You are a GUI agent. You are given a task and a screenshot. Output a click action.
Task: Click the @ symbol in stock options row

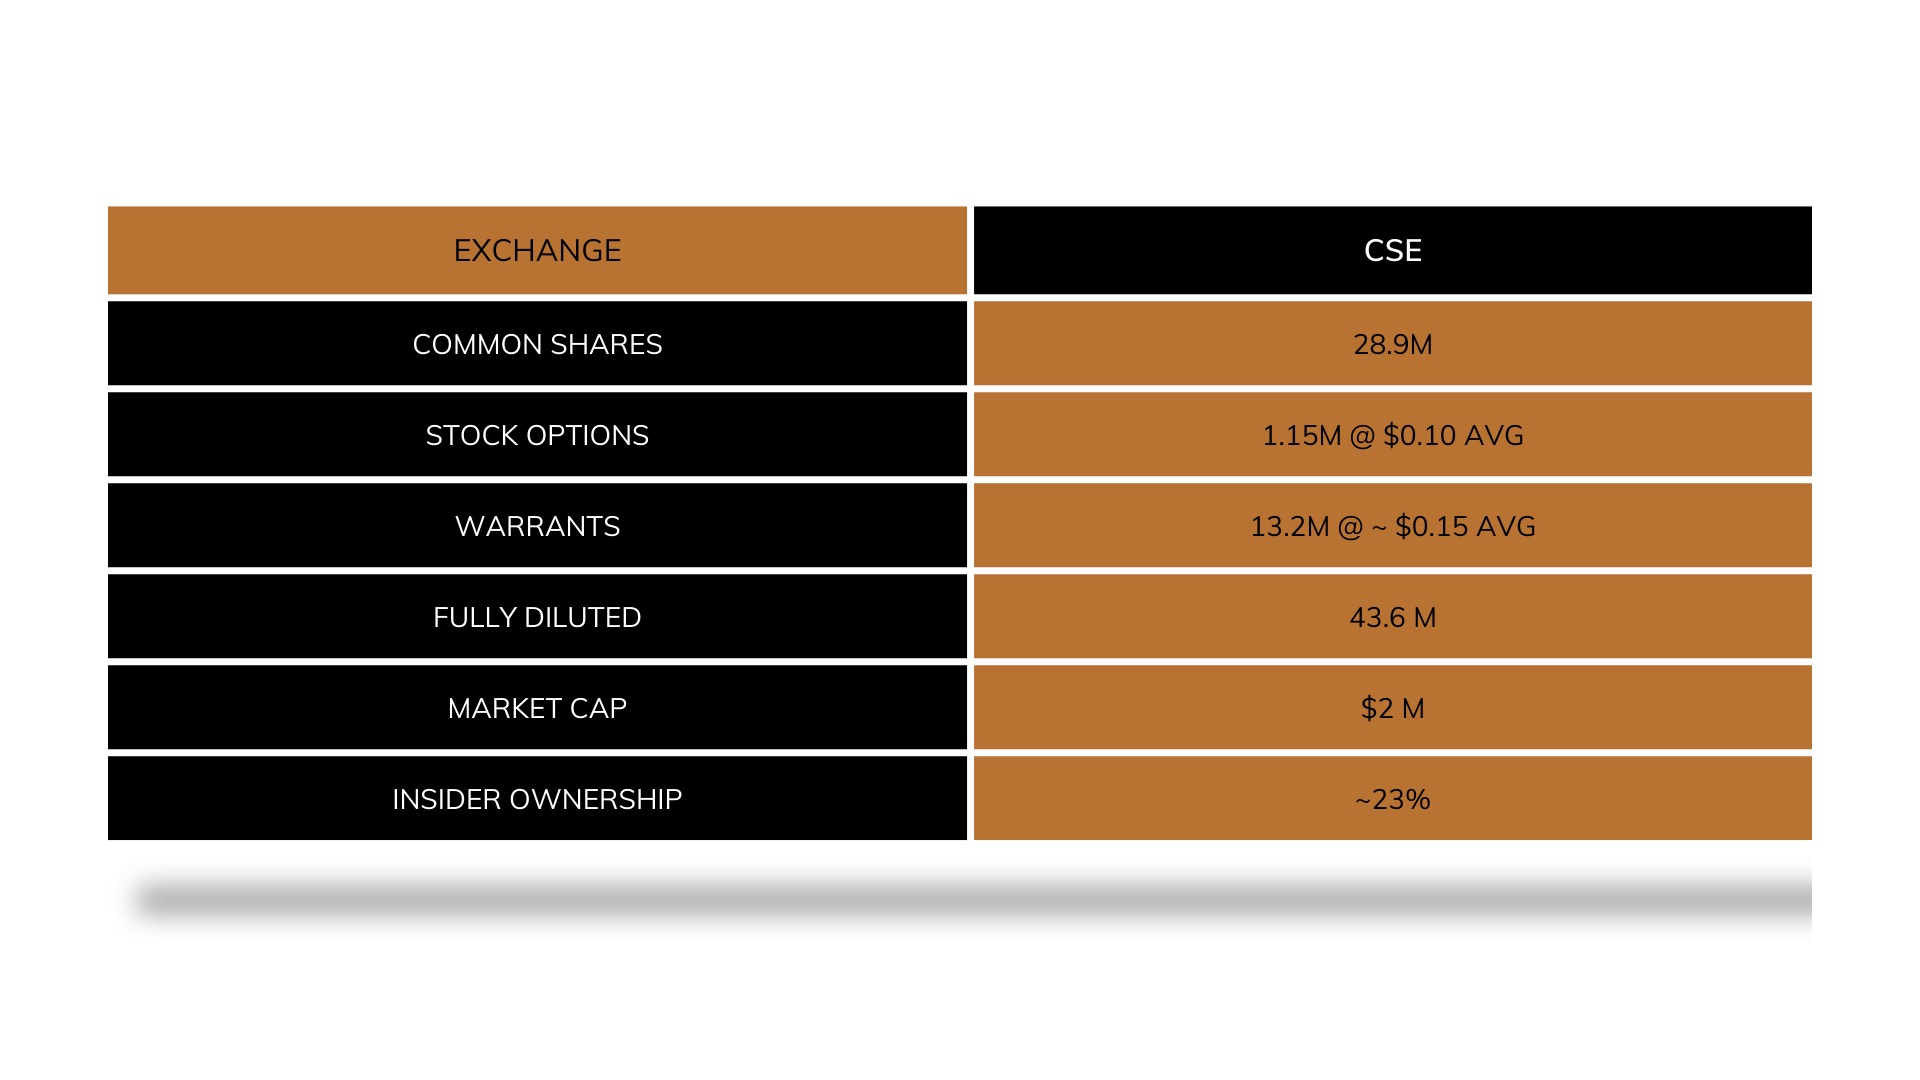tap(1362, 436)
